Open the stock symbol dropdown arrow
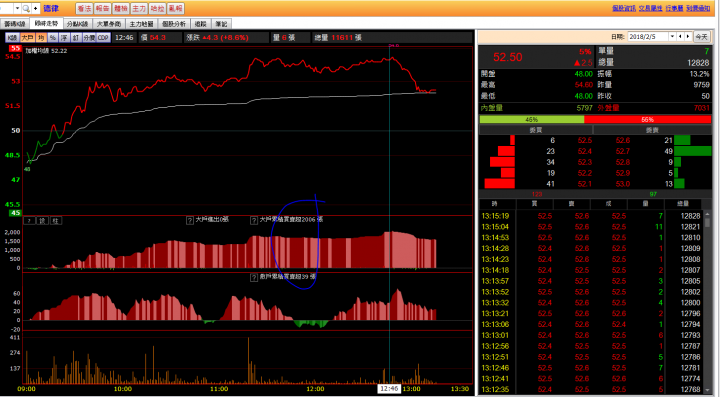Image resolution: width=720 pixels, height=397 pixels. (x=17, y=8)
